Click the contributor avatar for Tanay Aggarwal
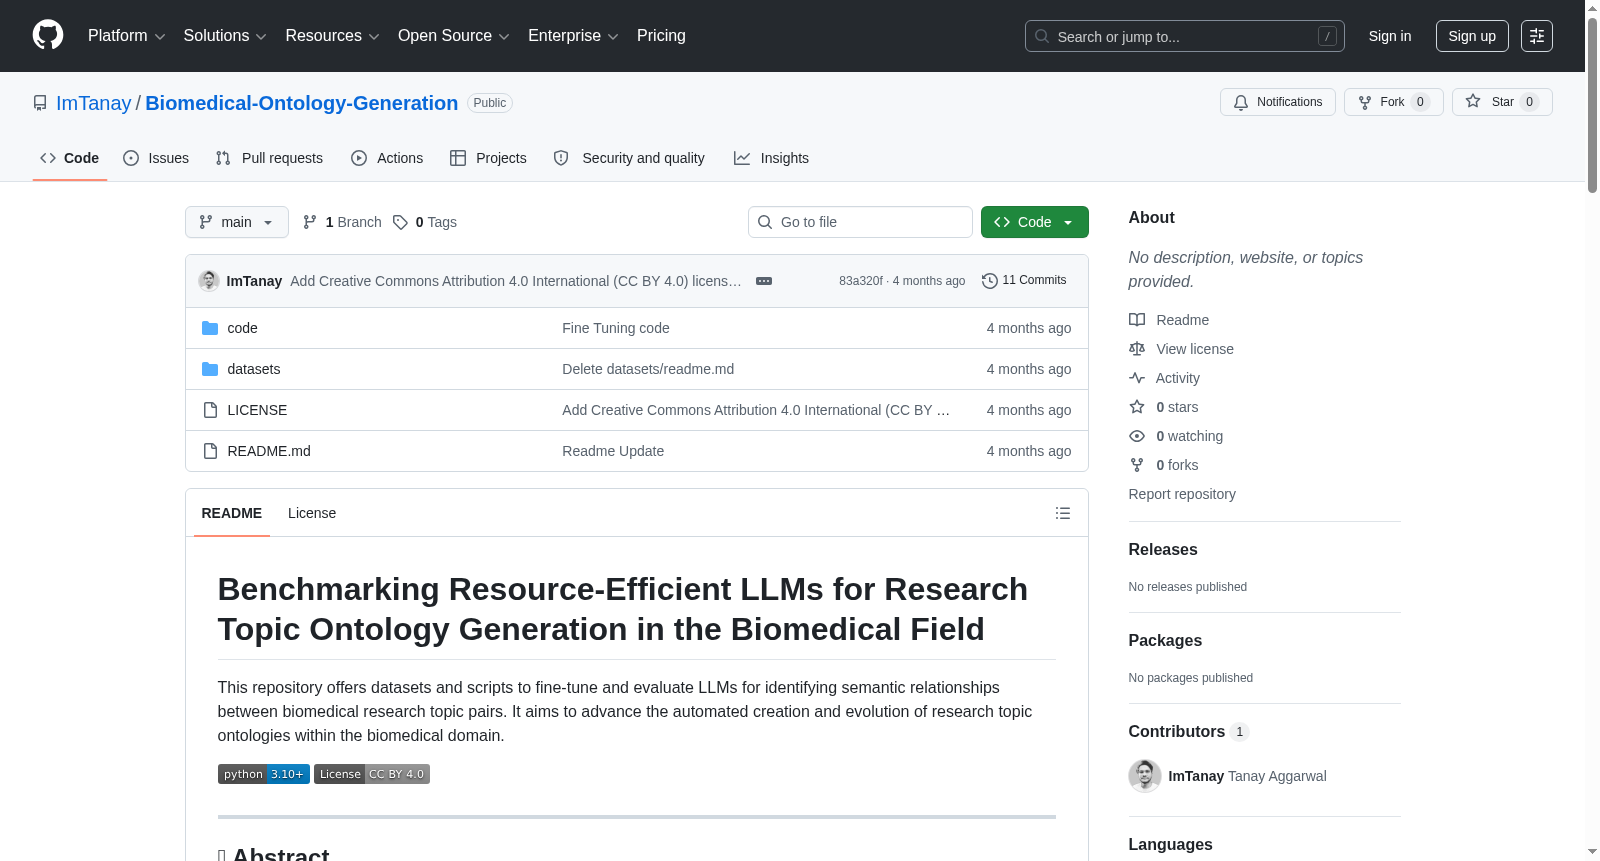 pyautogui.click(x=1145, y=776)
